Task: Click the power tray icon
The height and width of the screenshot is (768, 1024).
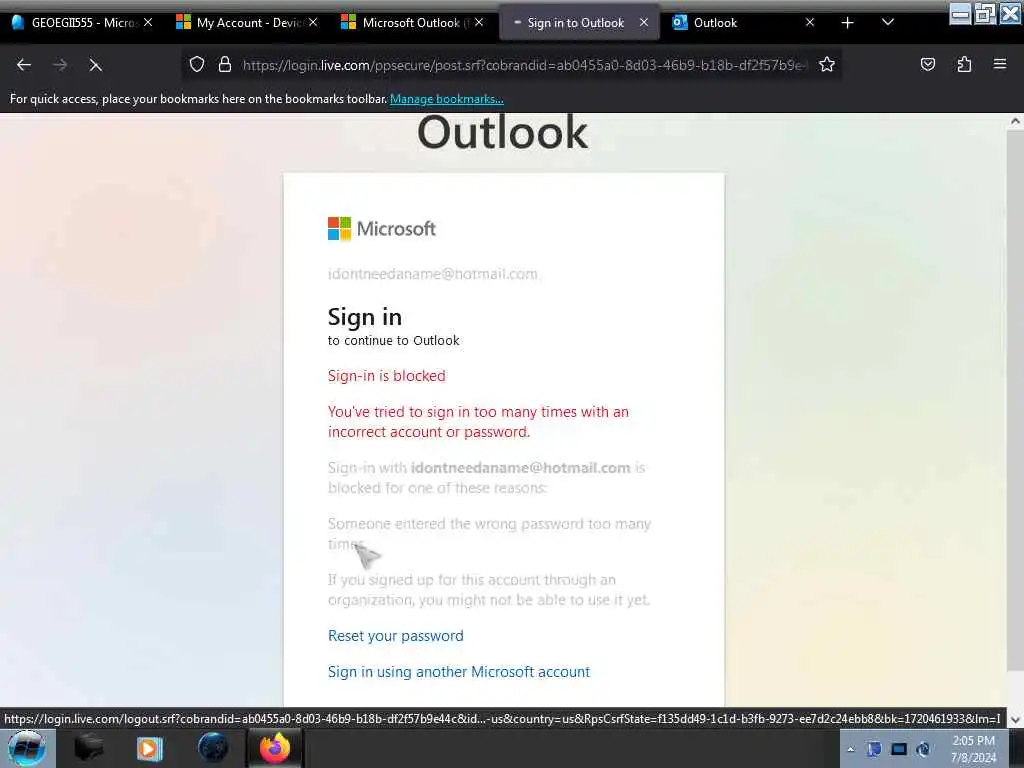Action: click(x=923, y=749)
